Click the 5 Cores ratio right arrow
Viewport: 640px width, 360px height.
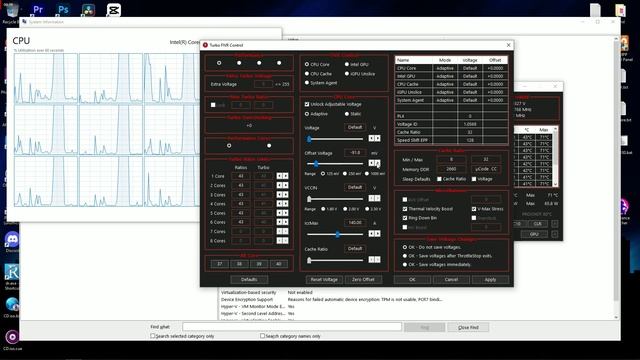click(285, 213)
